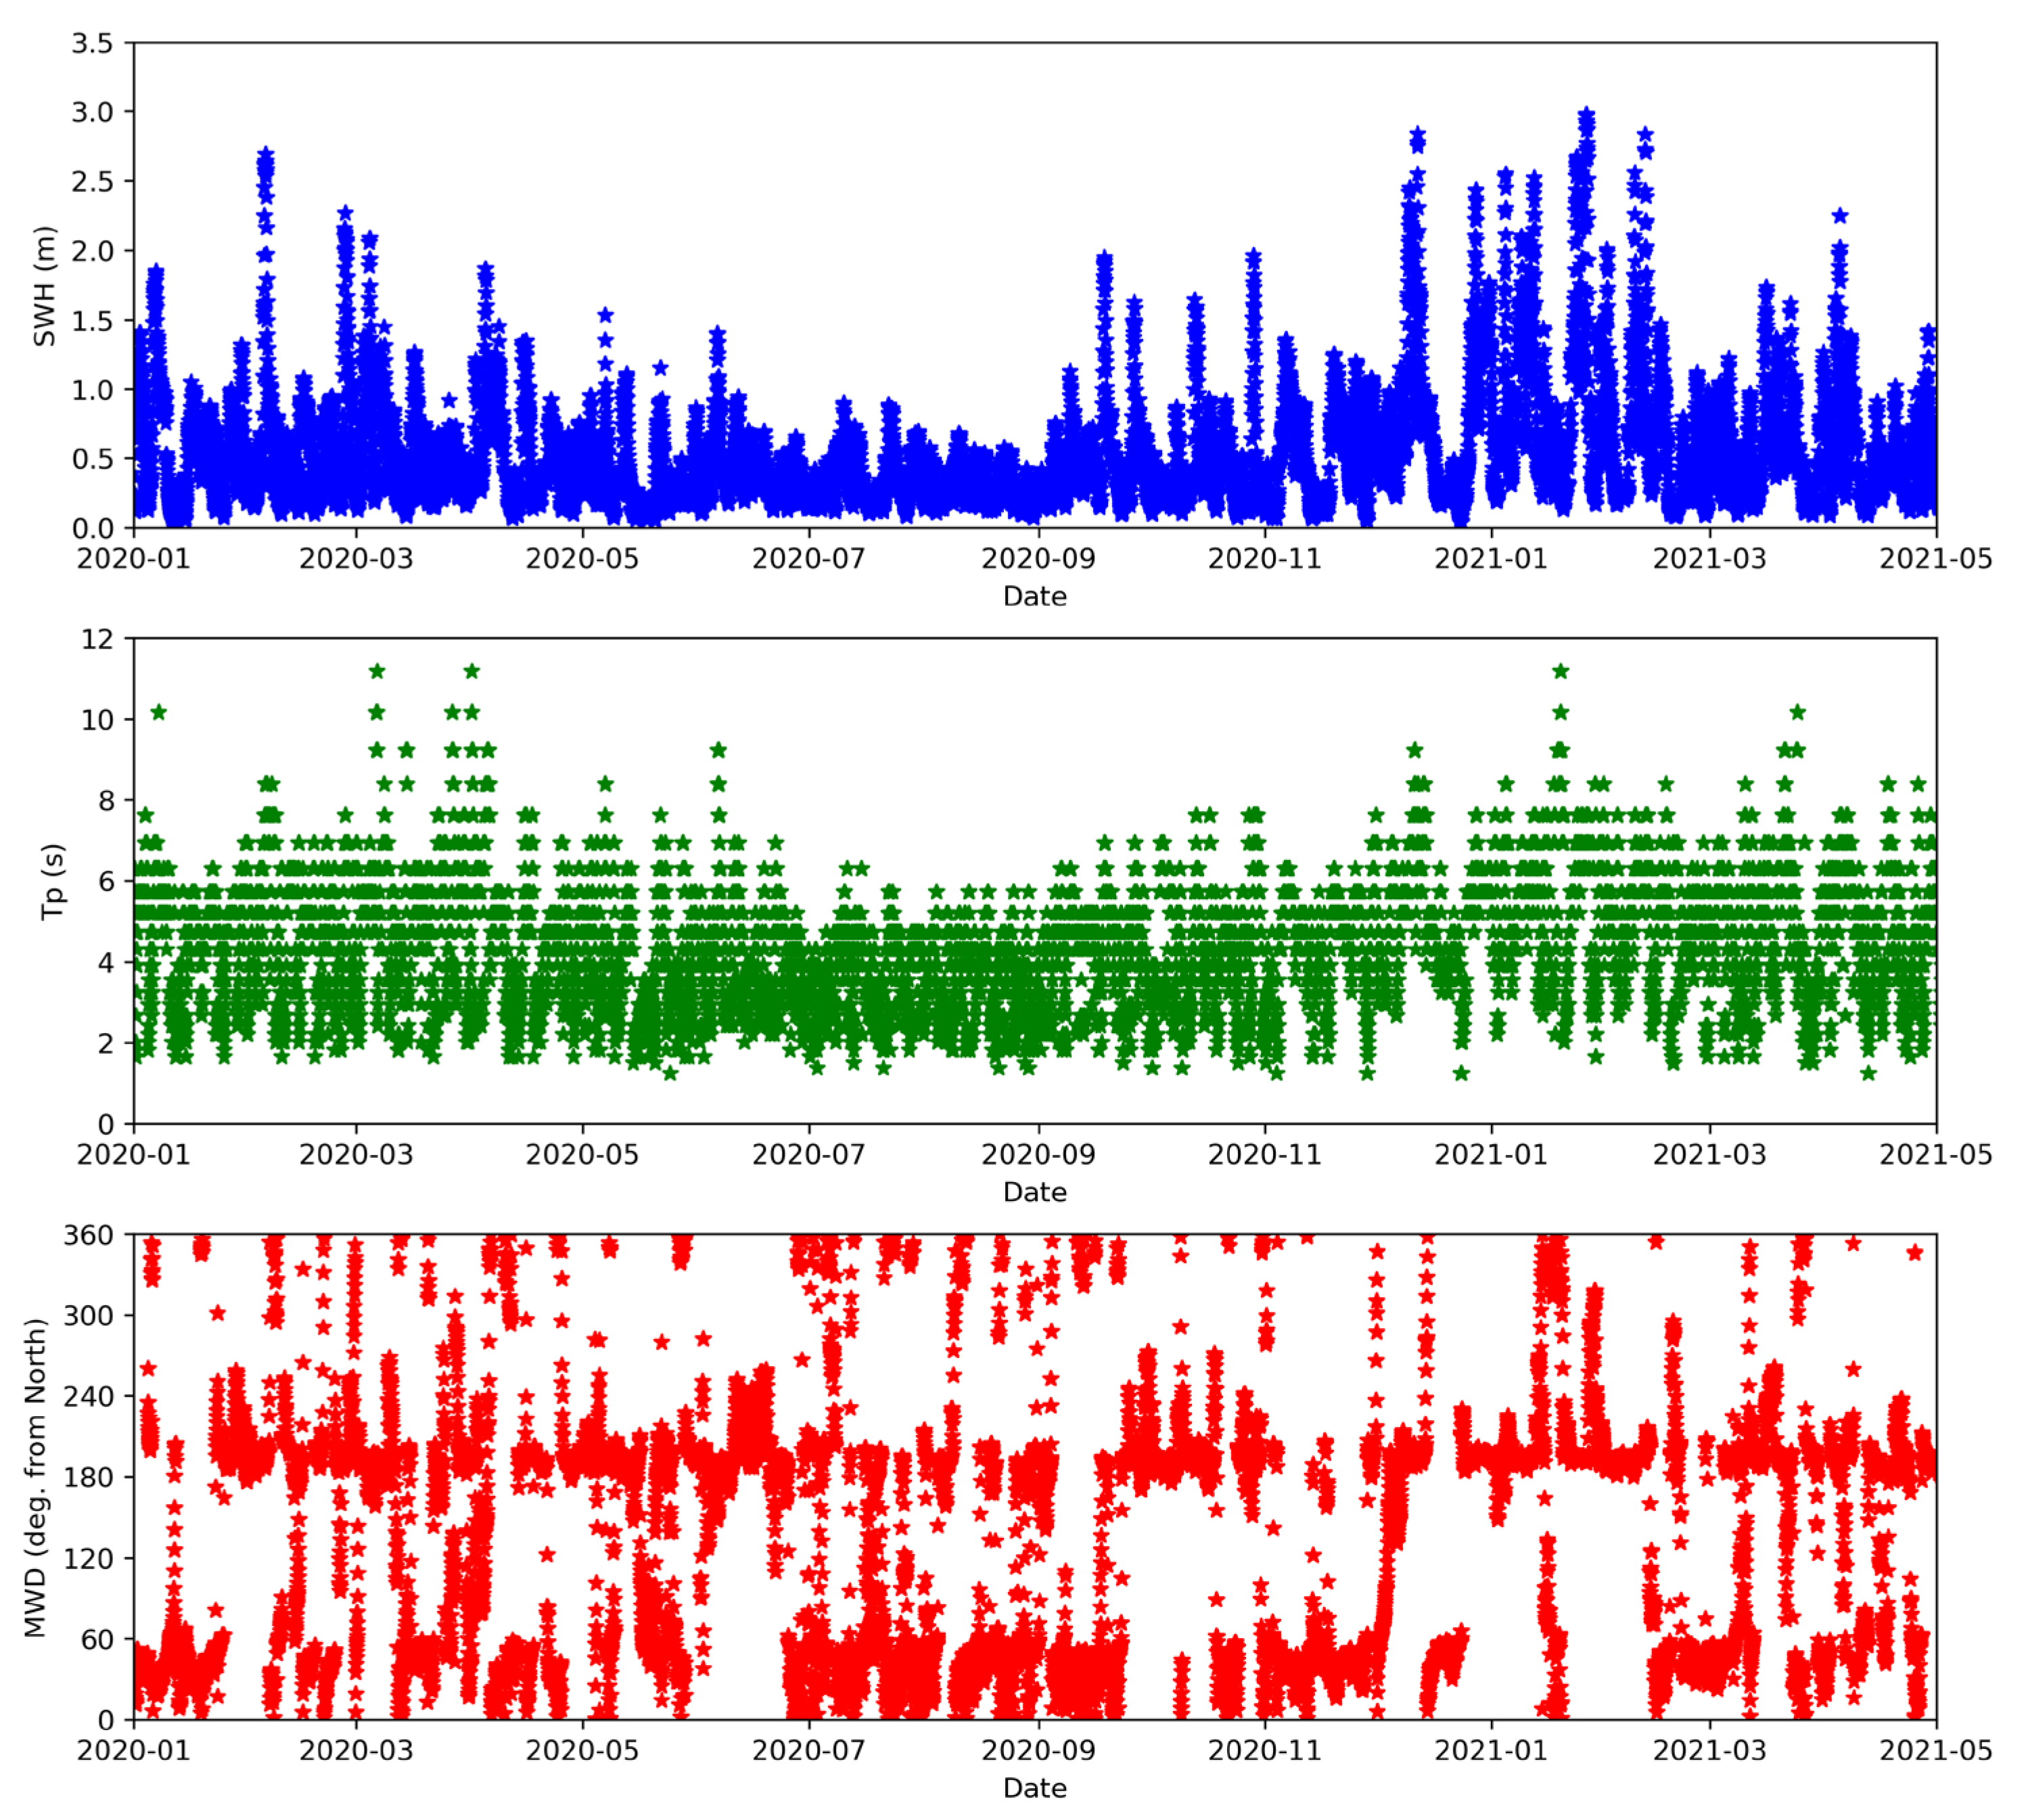Click the SWH (m) y-axis label

tap(44, 286)
